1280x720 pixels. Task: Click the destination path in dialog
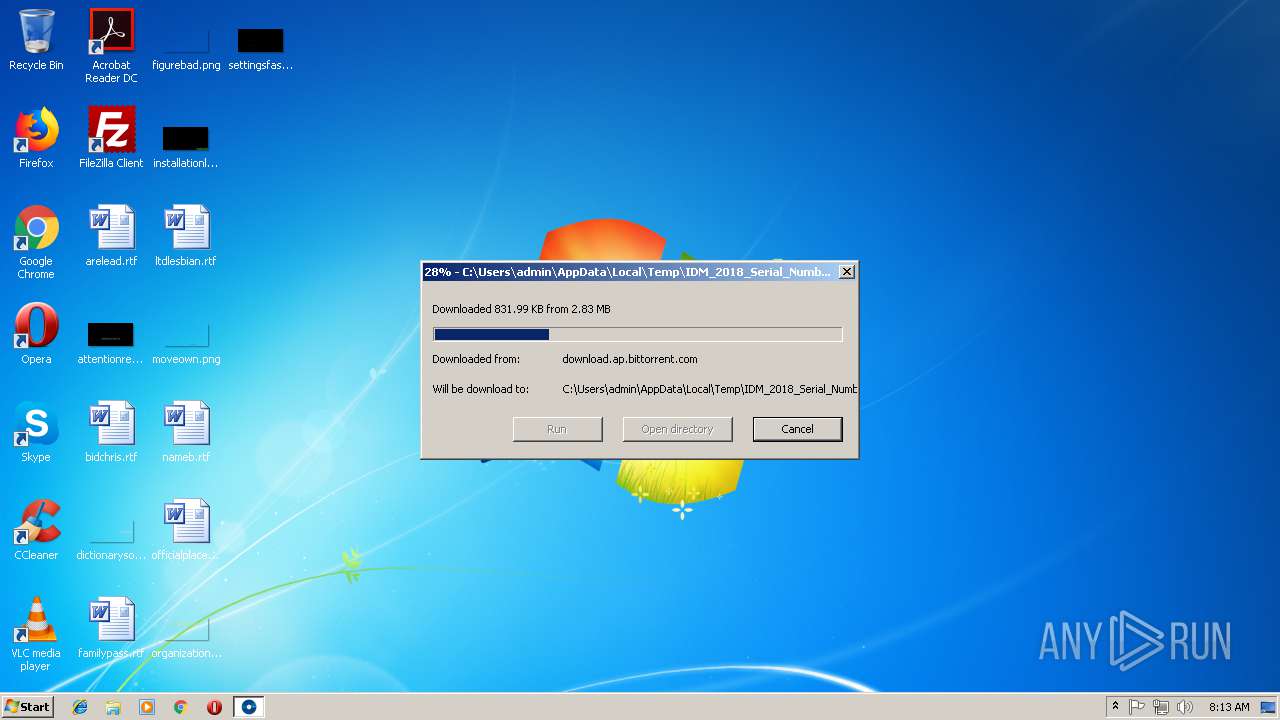(709, 389)
